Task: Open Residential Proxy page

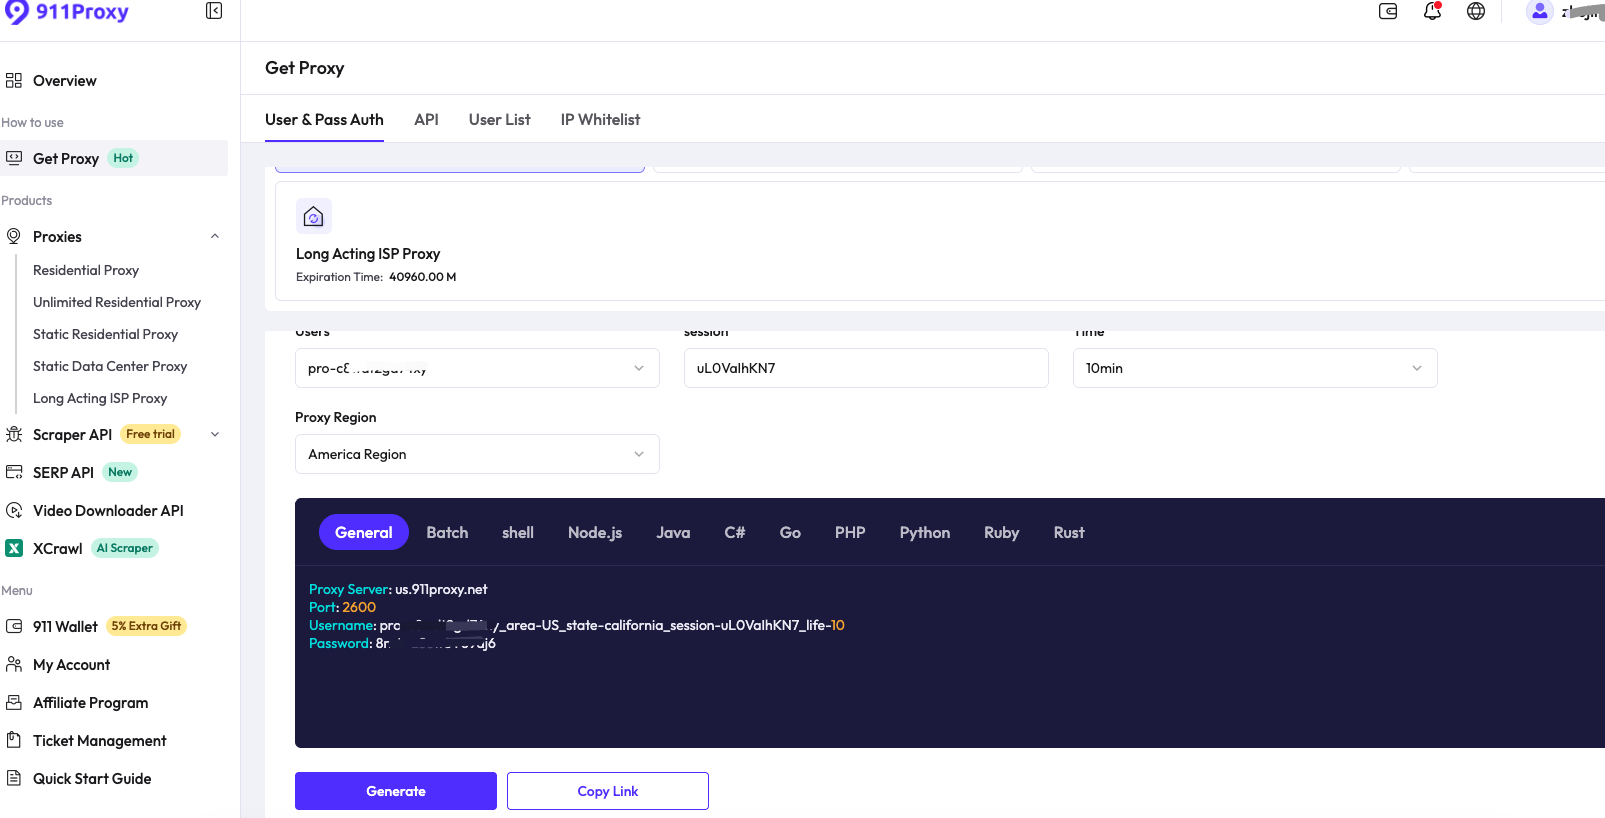Action: [86, 270]
